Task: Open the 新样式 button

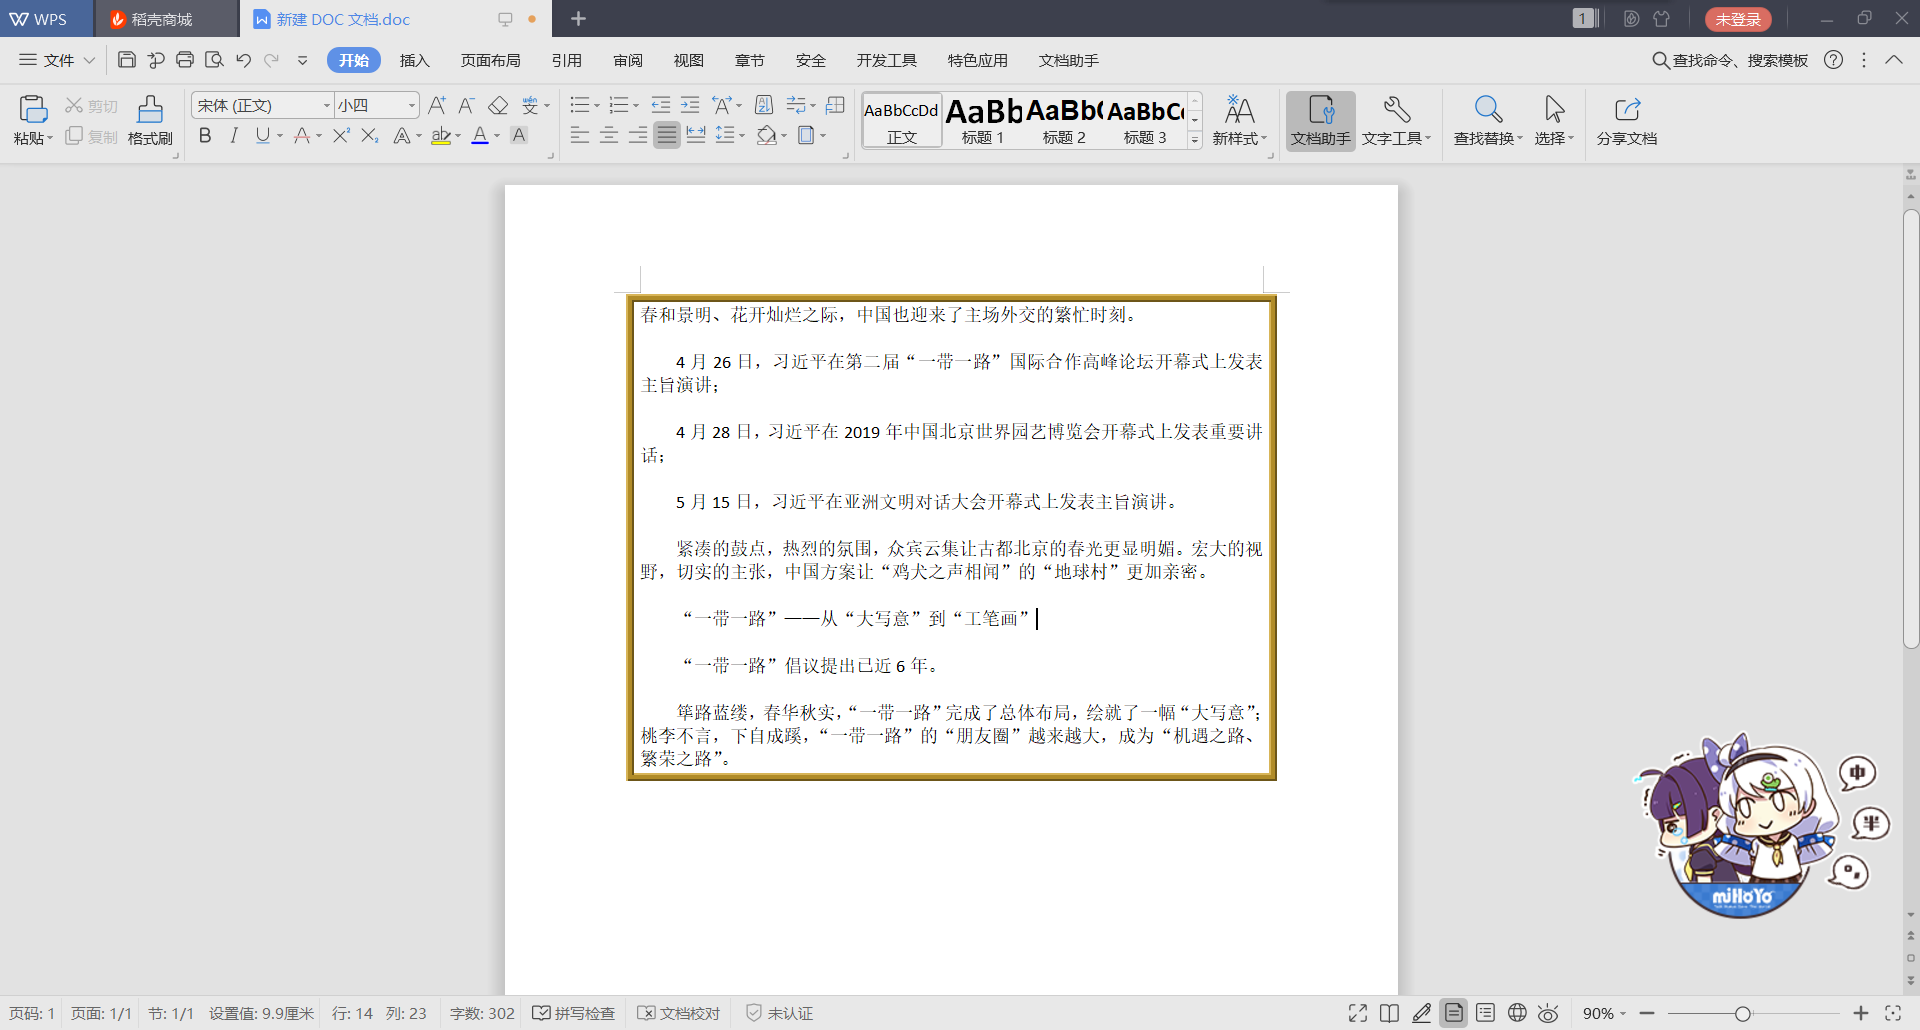Action: coord(1240,121)
